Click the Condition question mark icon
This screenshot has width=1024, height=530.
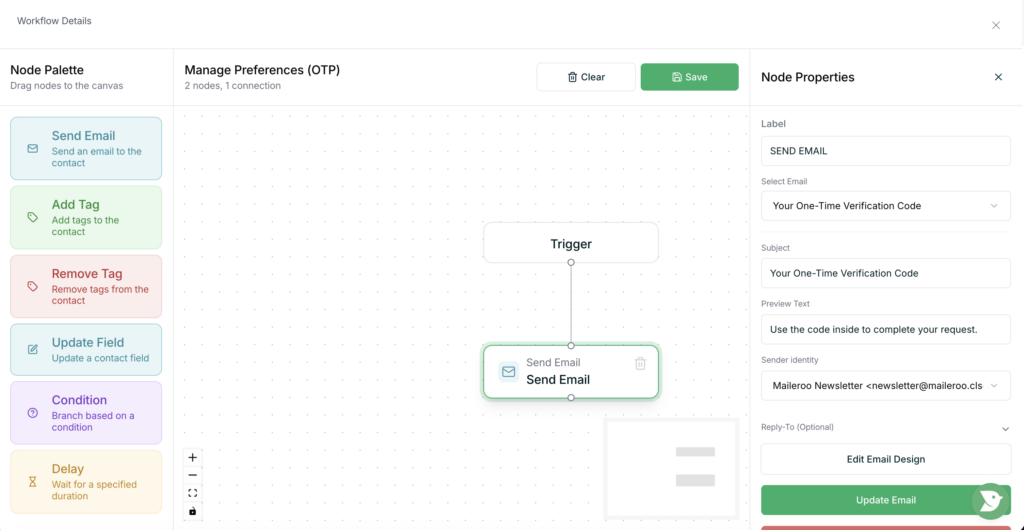pos(33,413)
